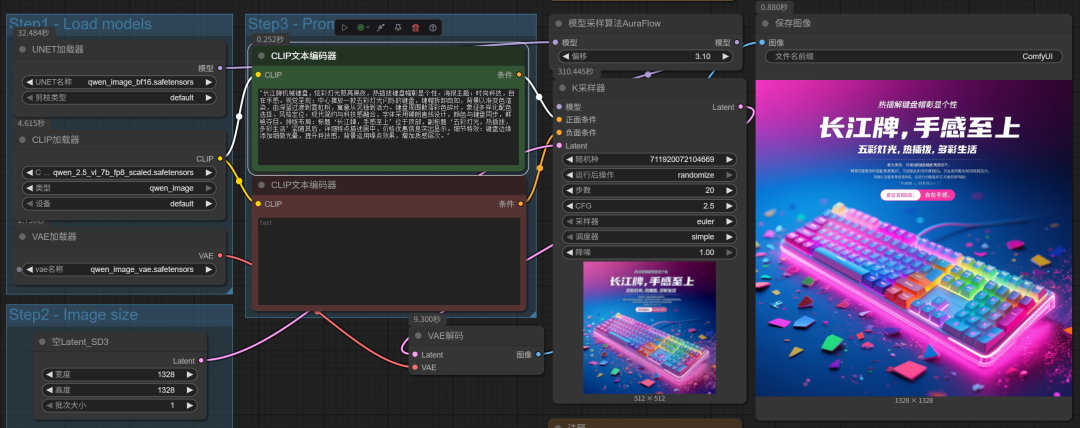The width and height of the screenshot is (1080, 428).
Task: Collapse the UNET加载器 node via its title dot
Action: tap(23, 50)
